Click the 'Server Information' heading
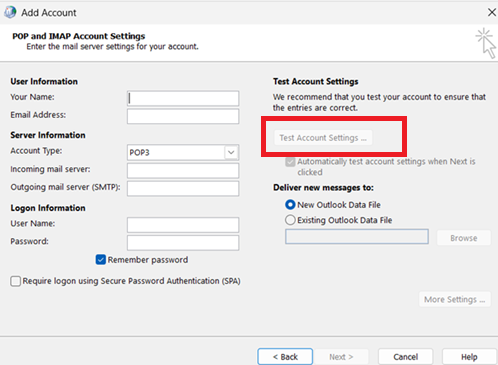The image size is (498, 365). pyautogui.click(x=48, y=135)
